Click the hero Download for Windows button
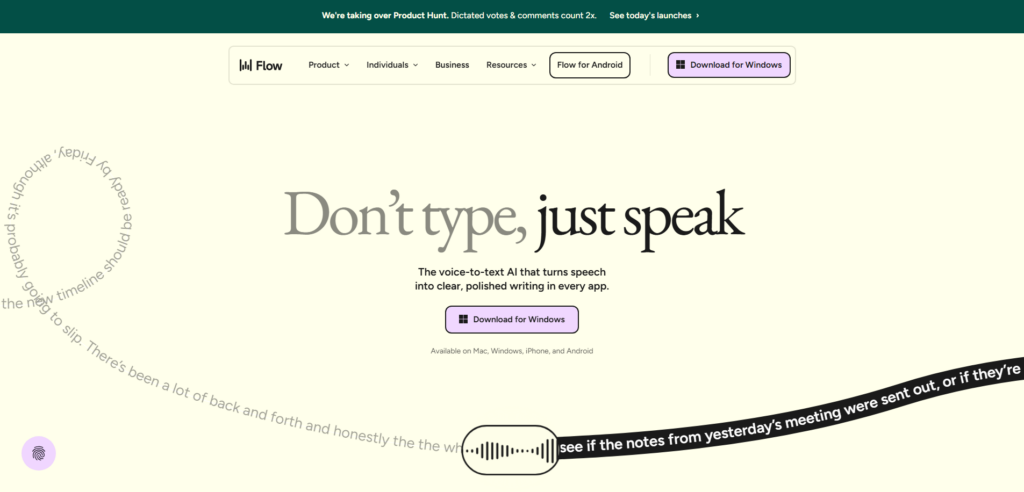The width and height of the screenshot is (1024, 492). pos(512,320)
